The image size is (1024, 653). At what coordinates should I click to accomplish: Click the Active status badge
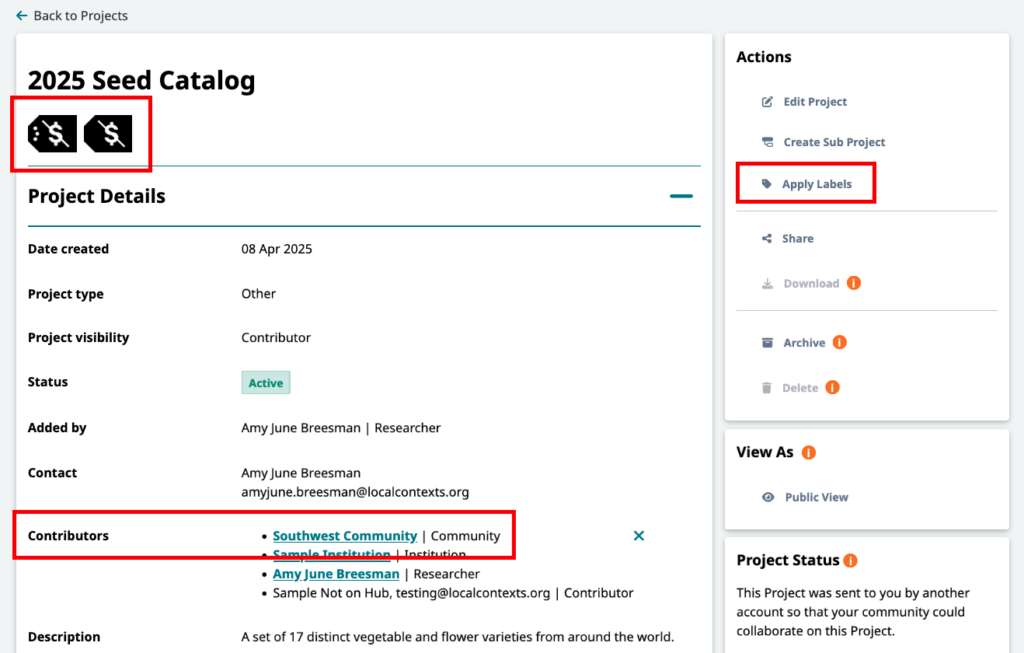(266, 383)
